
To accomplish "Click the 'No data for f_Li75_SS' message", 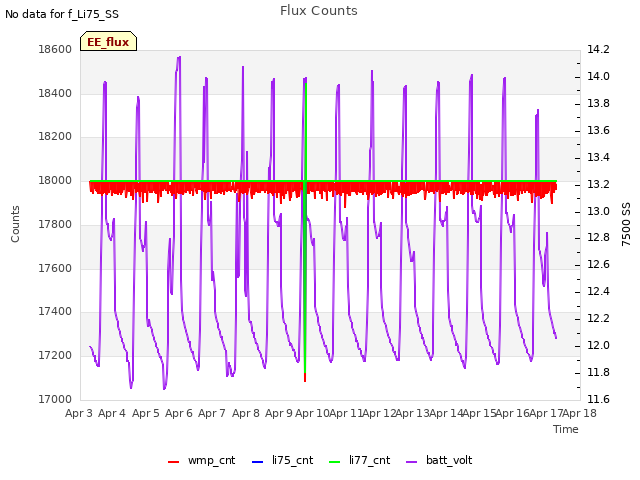I will pos(62,14).
